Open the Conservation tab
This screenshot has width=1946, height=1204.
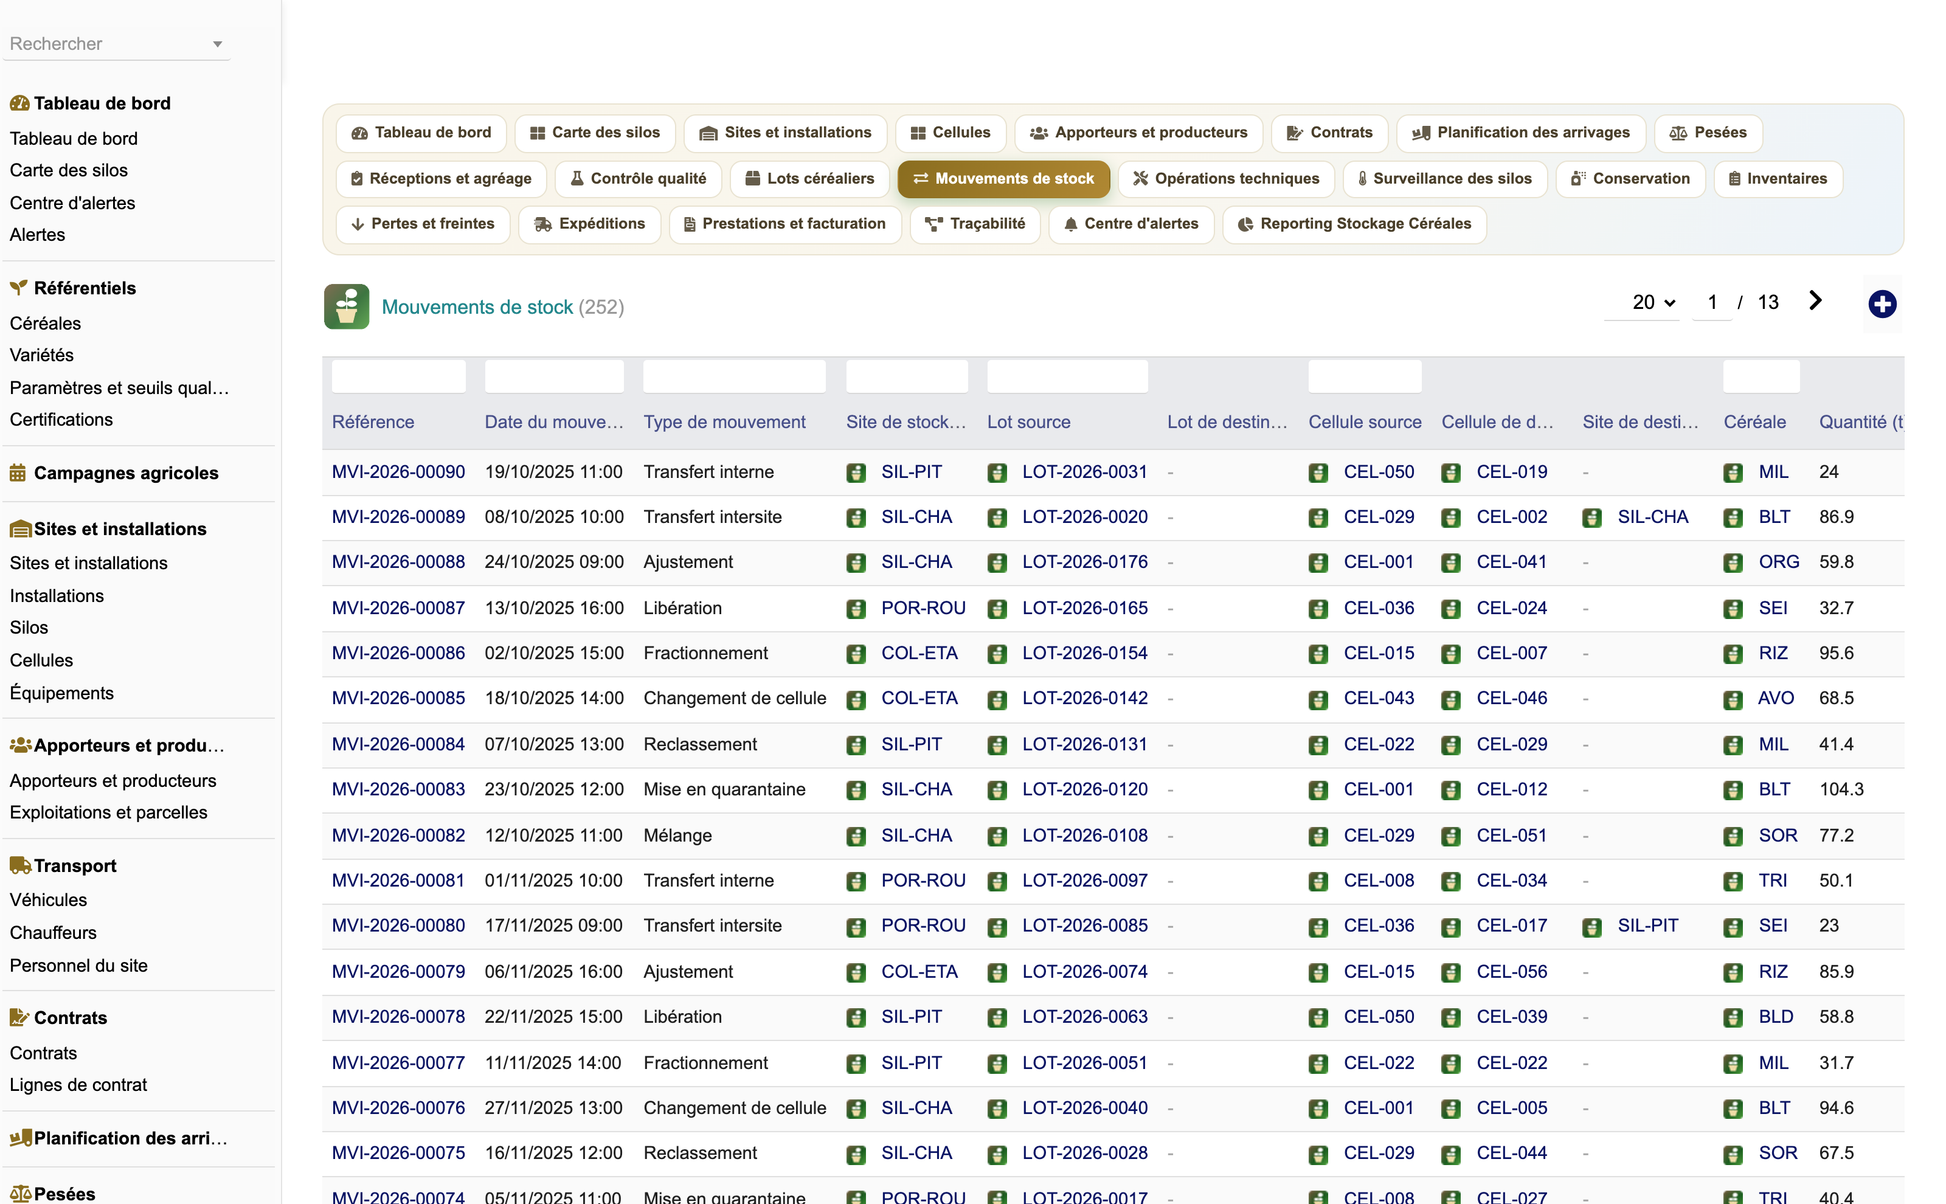[1630, 179]
